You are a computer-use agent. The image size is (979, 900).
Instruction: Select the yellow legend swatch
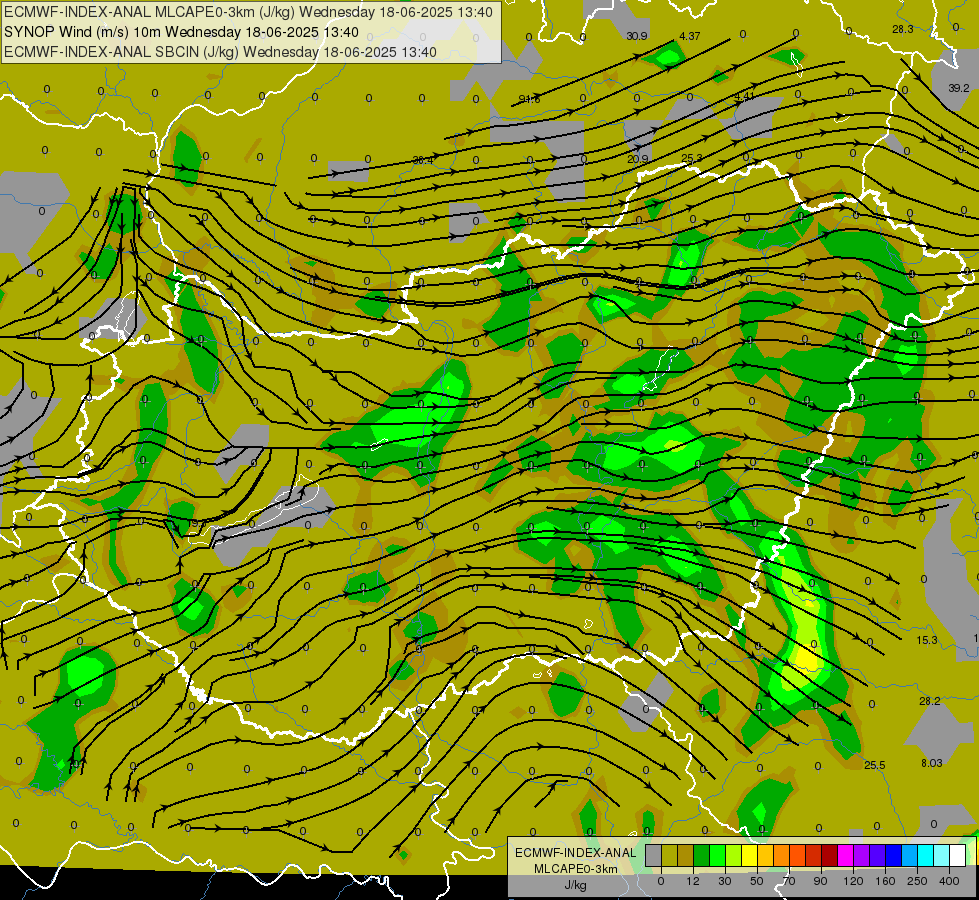click(750, 855)
